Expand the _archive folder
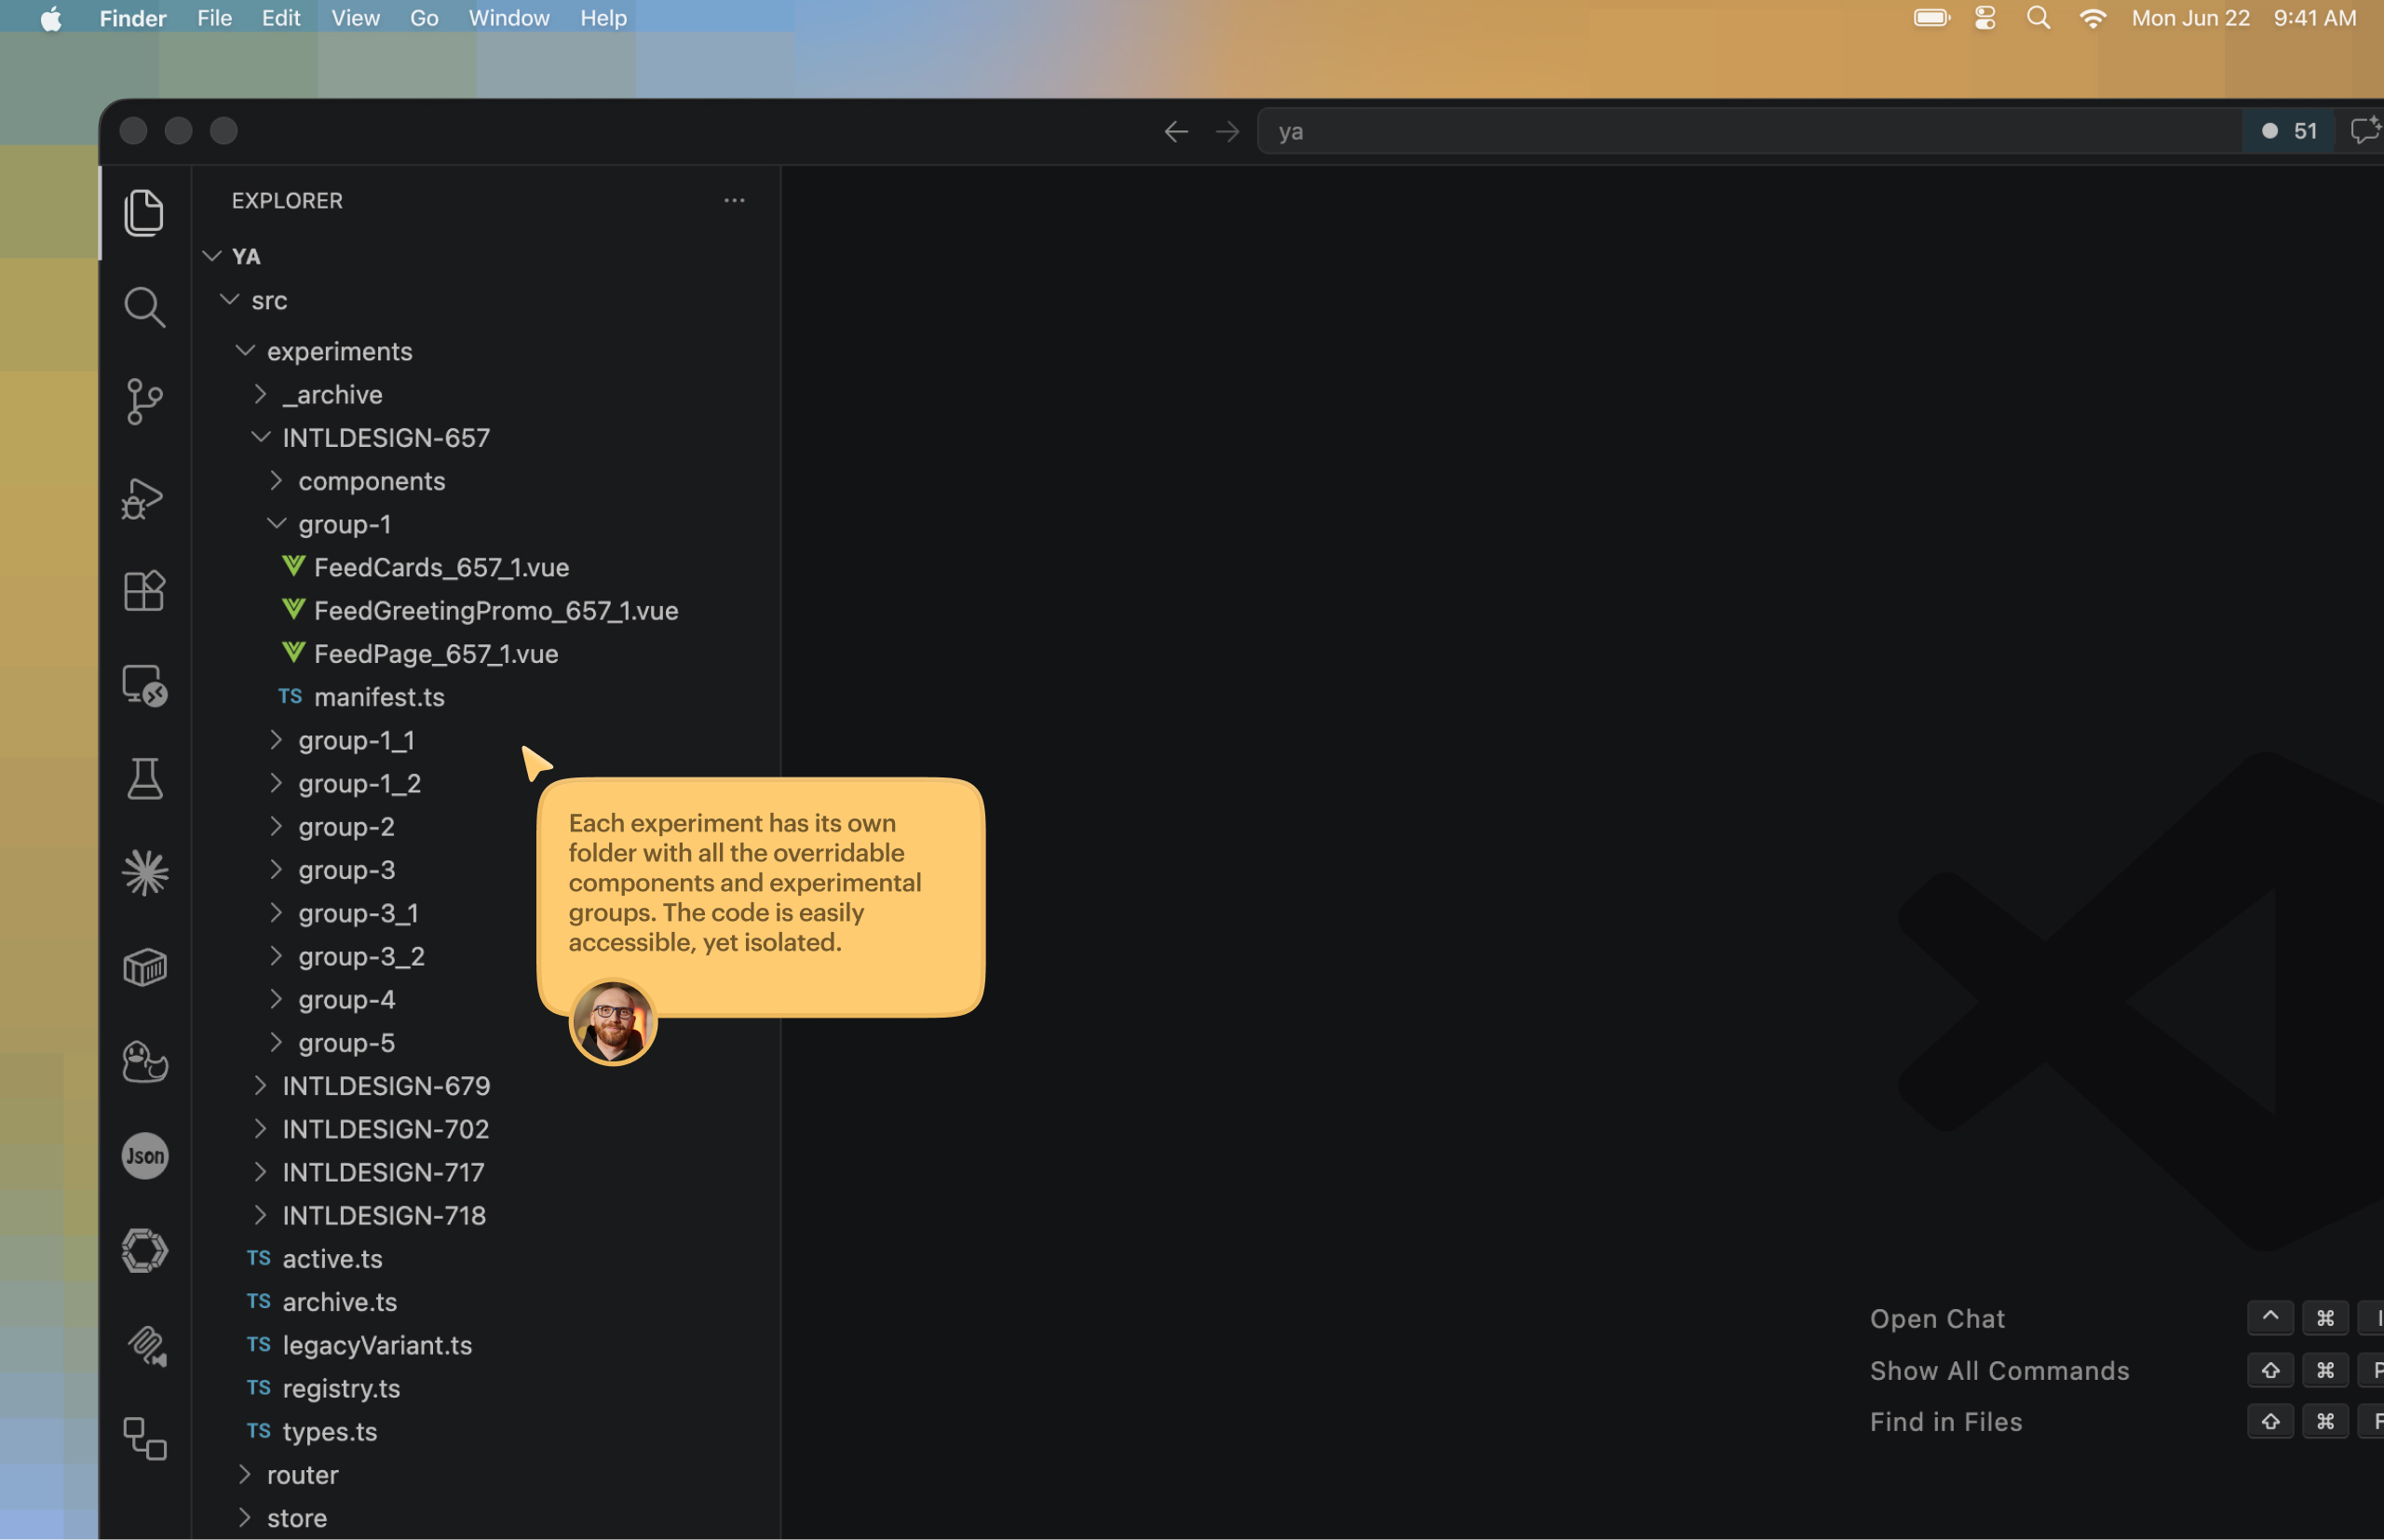The image size is (2384, 1540). (332, 395)
